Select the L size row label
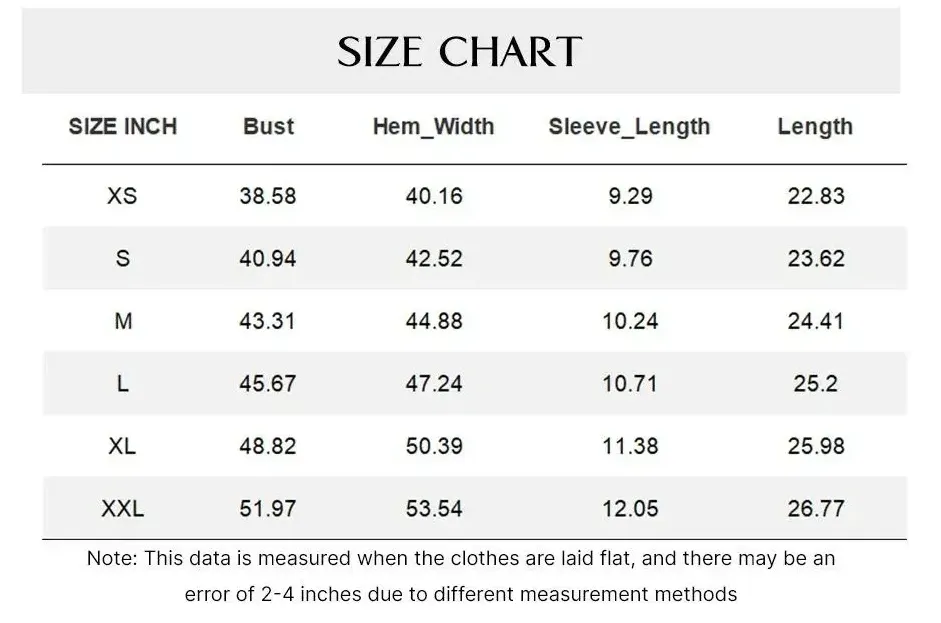 (122, 384)
